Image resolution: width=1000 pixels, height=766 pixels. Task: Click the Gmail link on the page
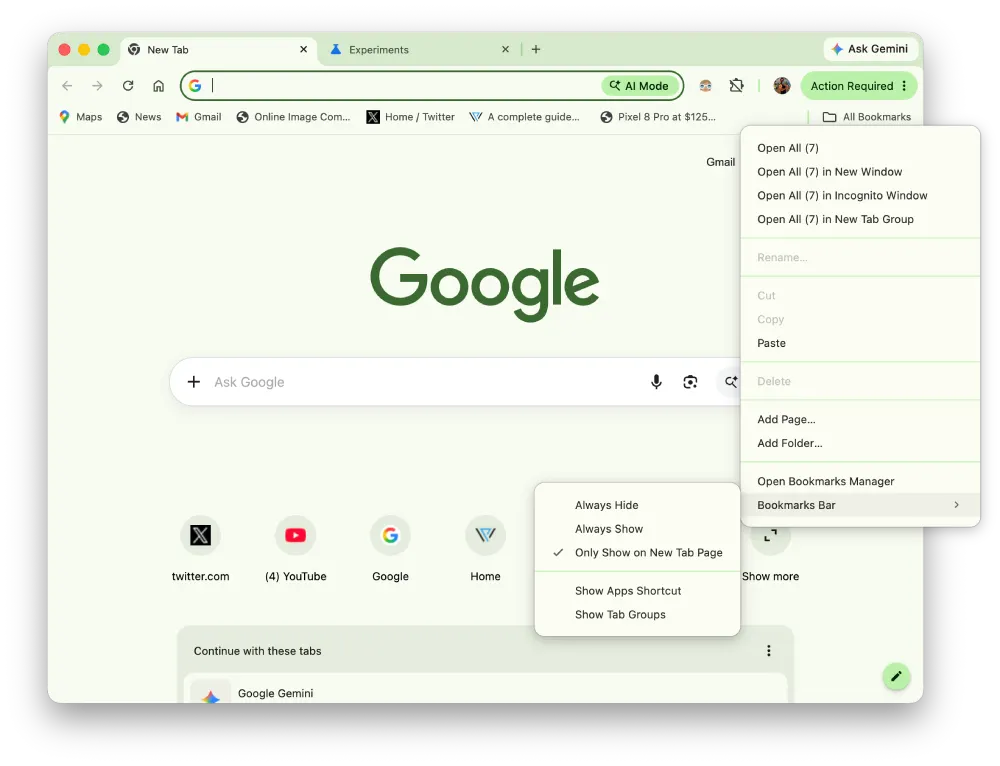click(720, 162)
